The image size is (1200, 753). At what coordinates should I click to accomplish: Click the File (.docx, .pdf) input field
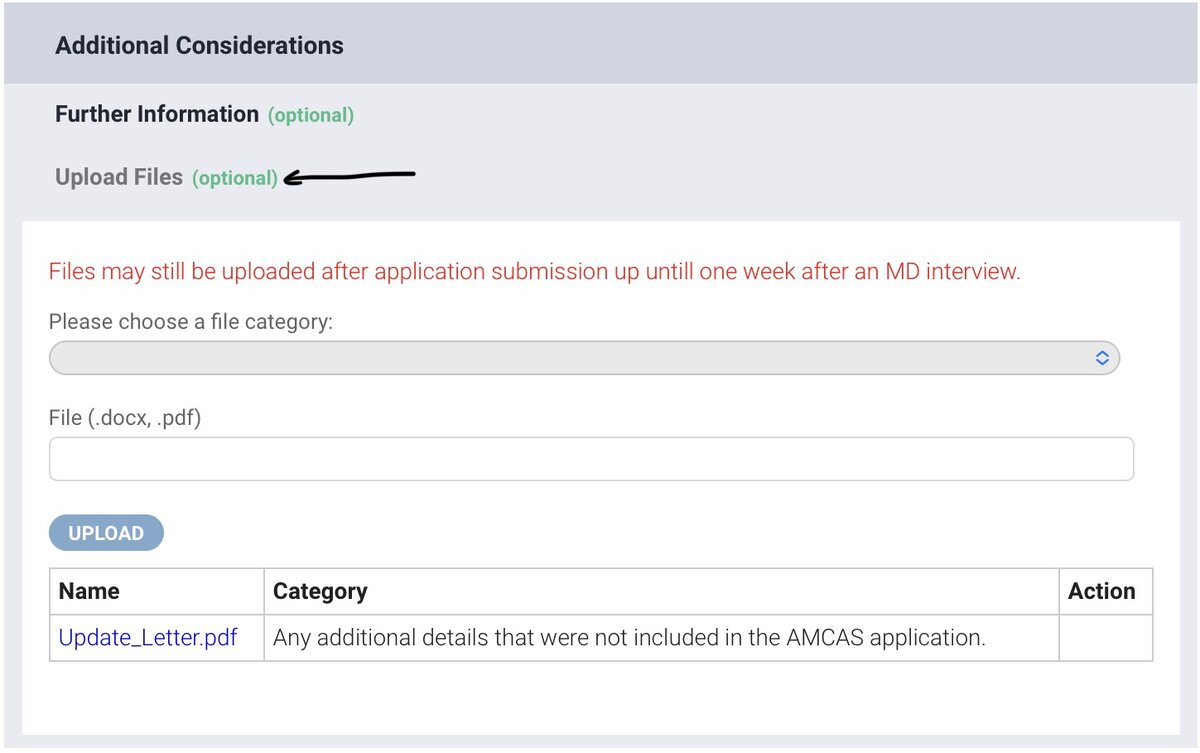591,459
